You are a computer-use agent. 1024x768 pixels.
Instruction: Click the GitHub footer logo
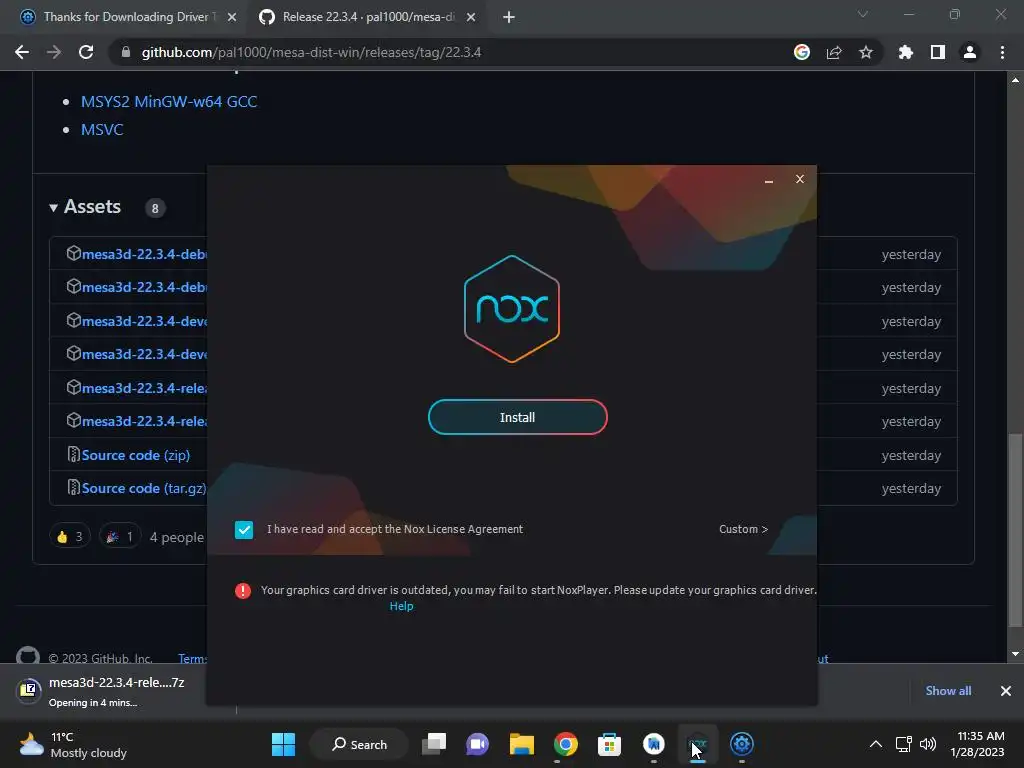(27, 655)
